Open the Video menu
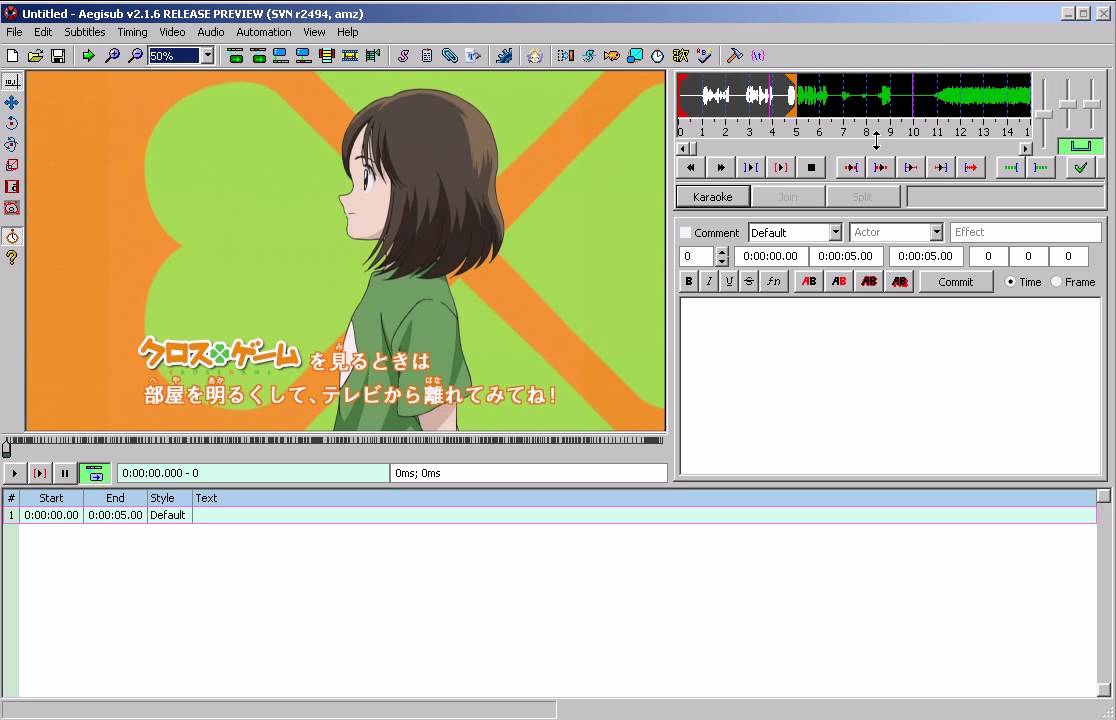 172,32
